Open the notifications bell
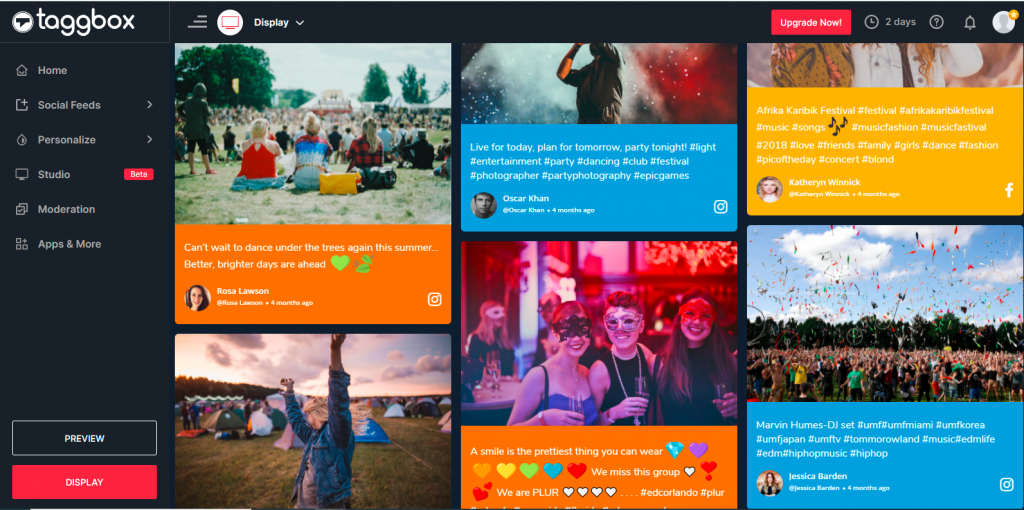This screenshot has height=510, width=1024. pos(969,22)
